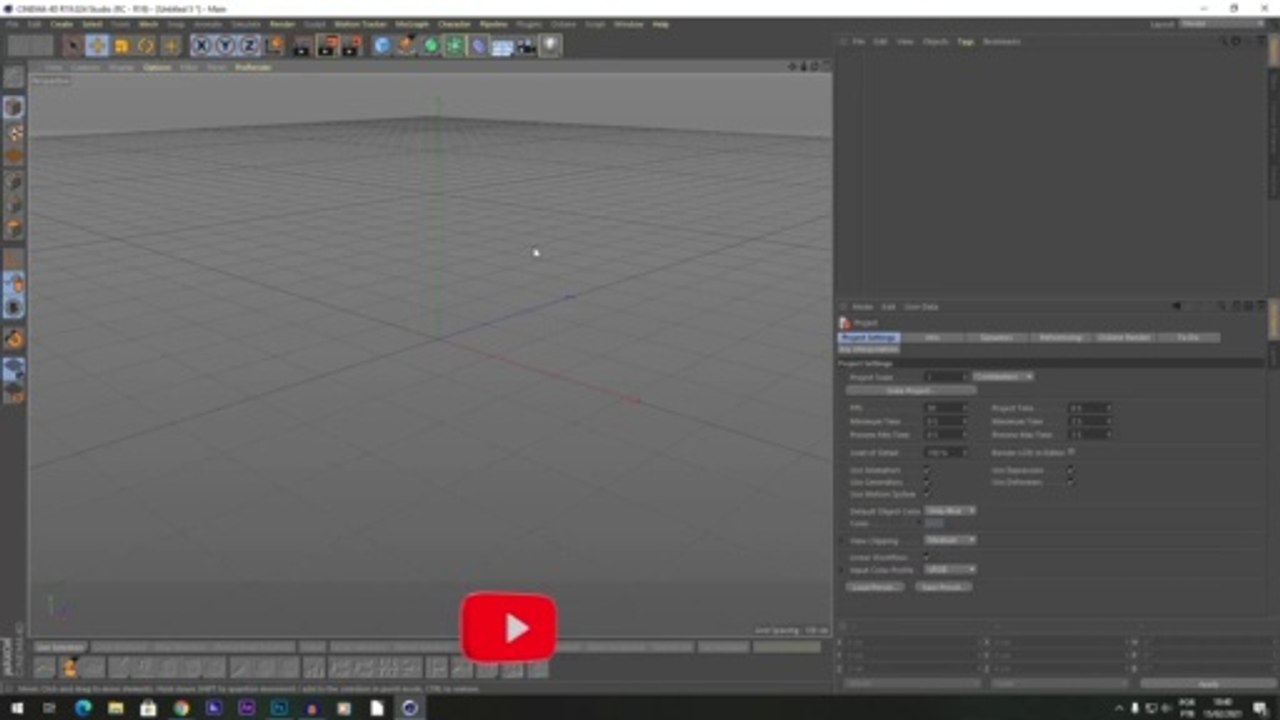Add a Cube primitive object
Screen dimensions: 1280x720
[382, 45]
